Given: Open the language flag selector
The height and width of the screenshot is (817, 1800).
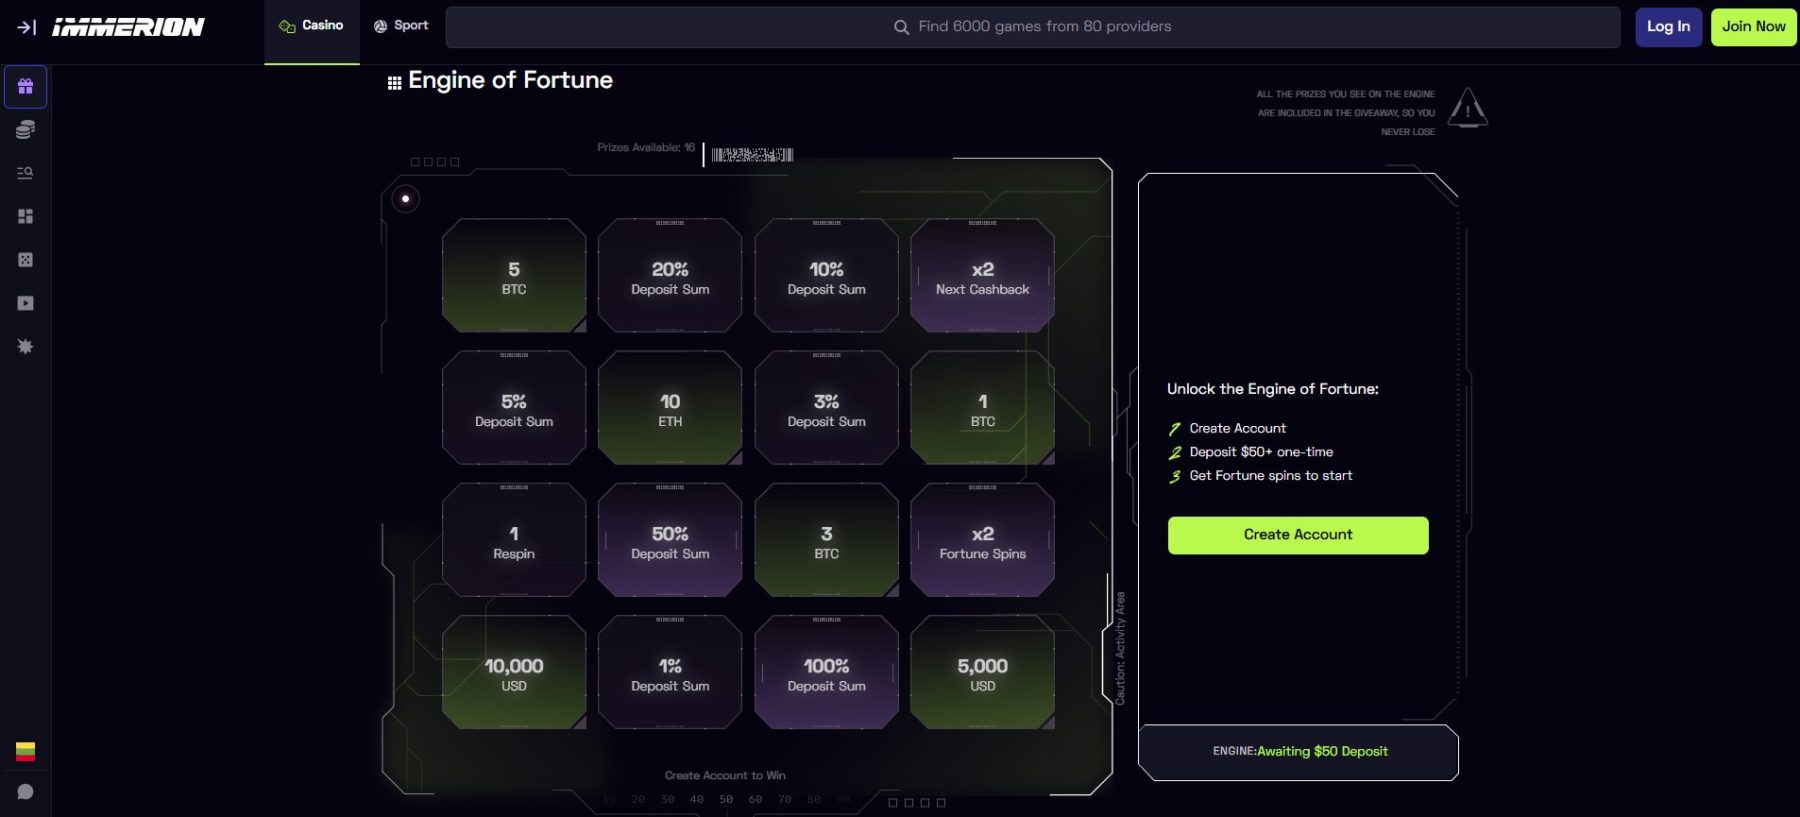Looking at the screenshot, I should [26, 752].
